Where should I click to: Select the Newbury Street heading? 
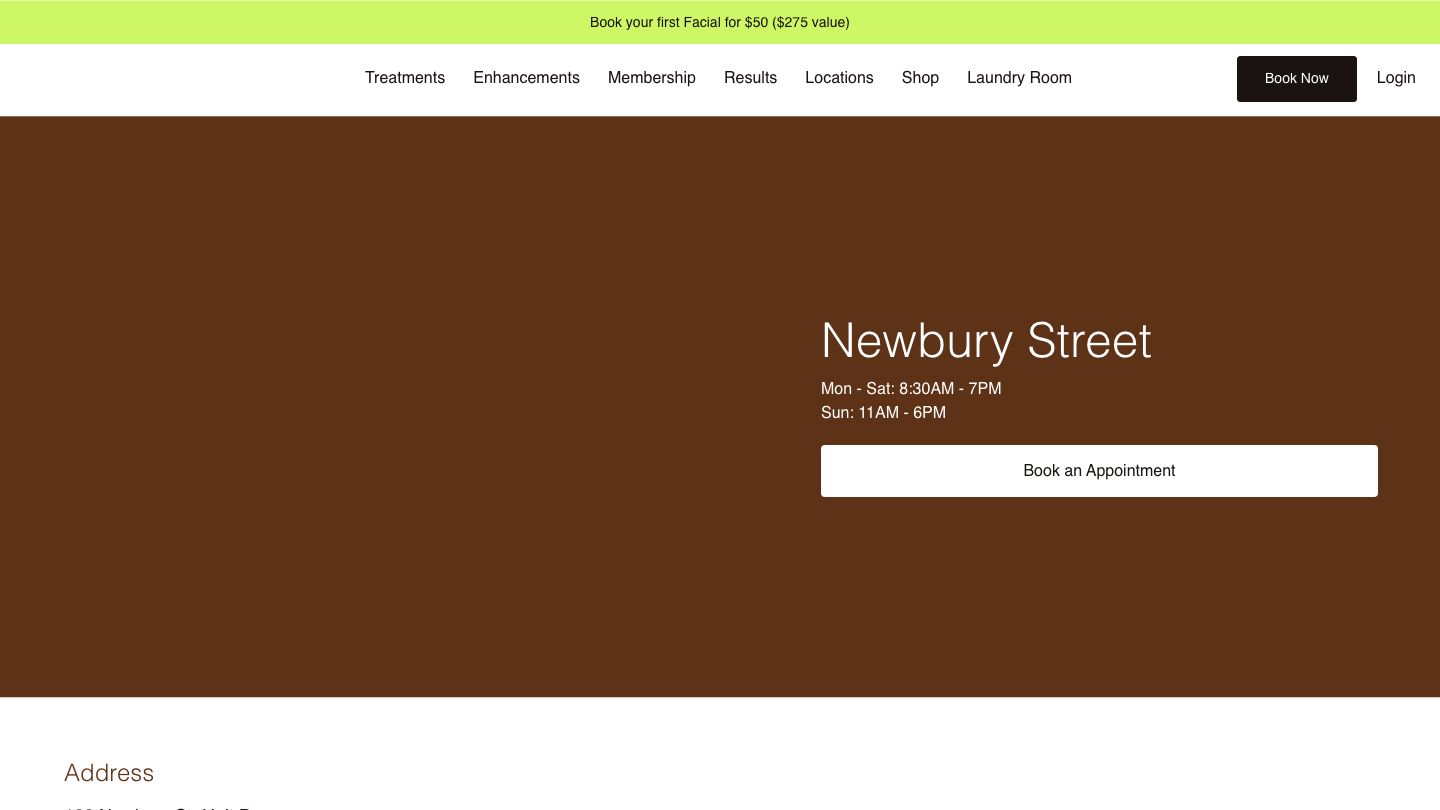click(986, 341)
